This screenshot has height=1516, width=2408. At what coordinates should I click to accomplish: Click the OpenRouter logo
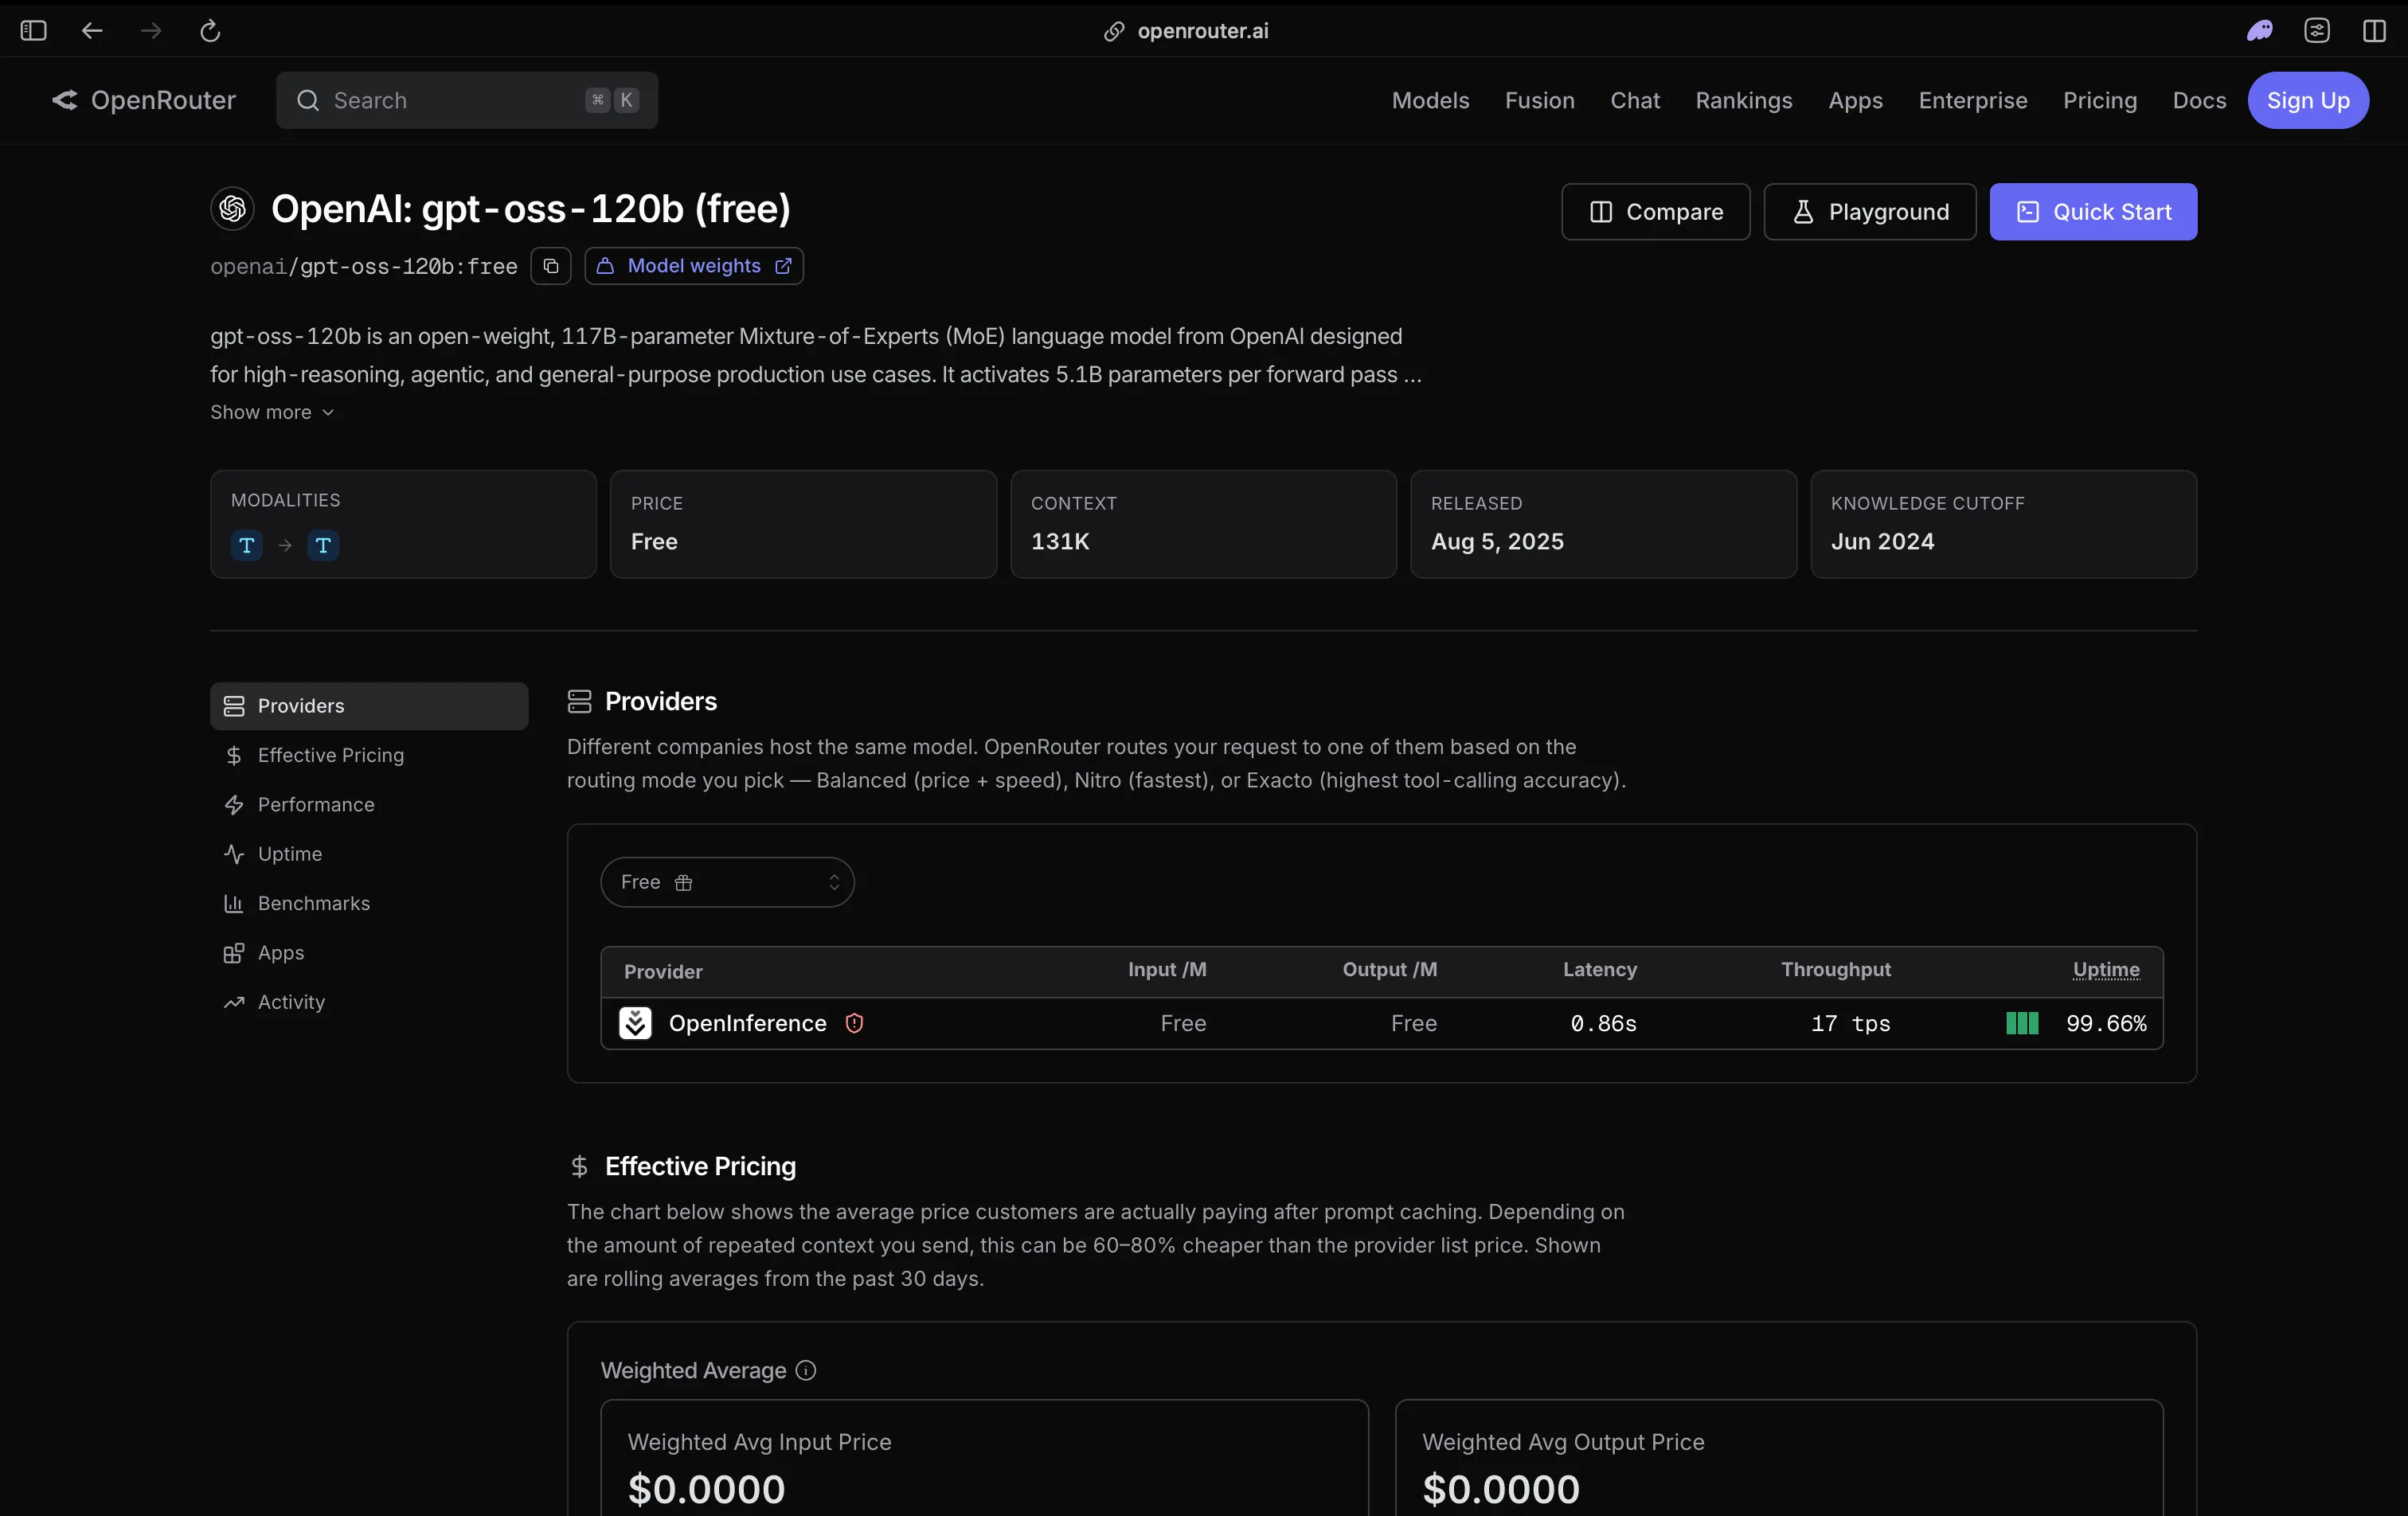(x=144, y=100)
